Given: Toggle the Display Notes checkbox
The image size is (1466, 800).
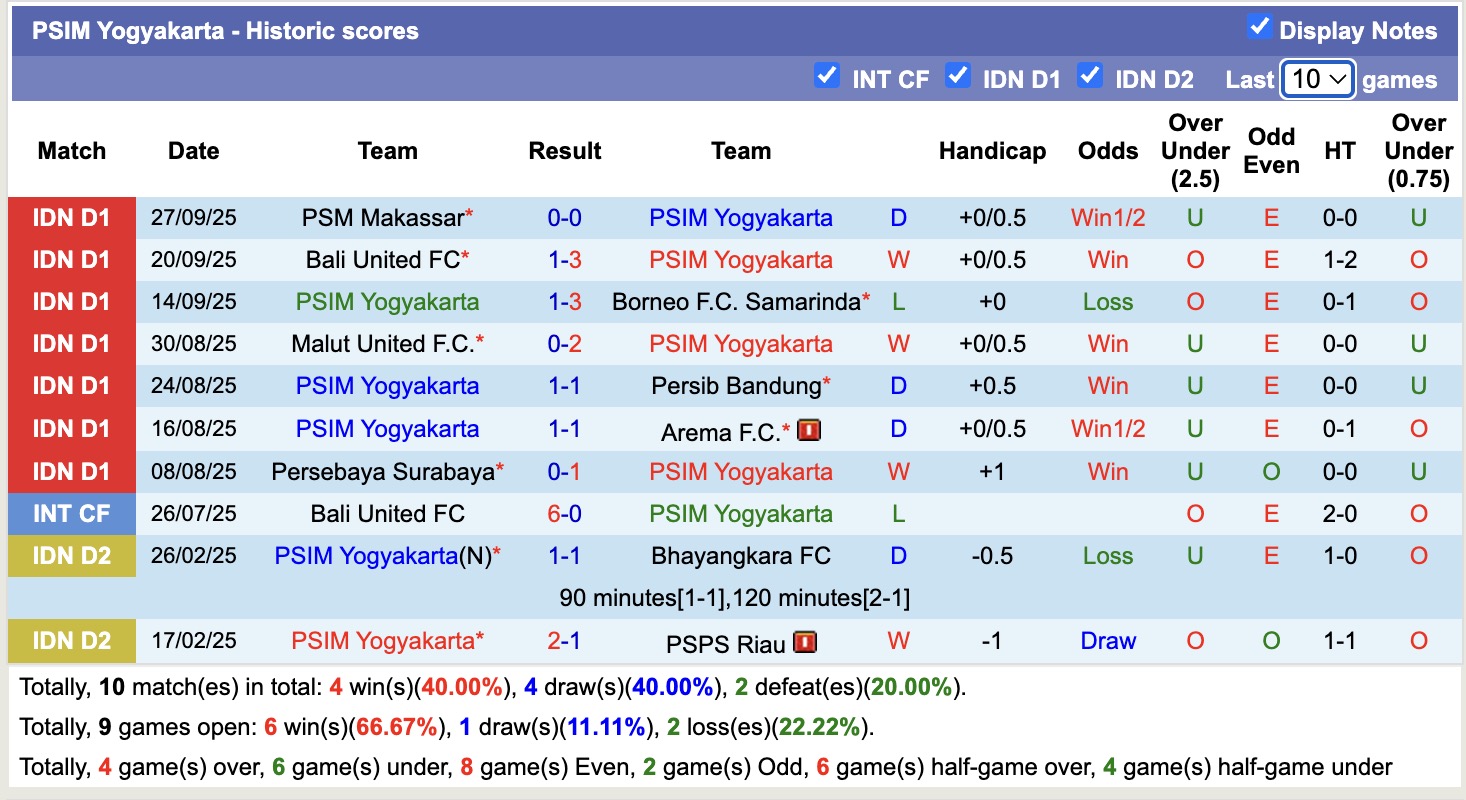Looking at the screenshot, I should pos(1259,28).
